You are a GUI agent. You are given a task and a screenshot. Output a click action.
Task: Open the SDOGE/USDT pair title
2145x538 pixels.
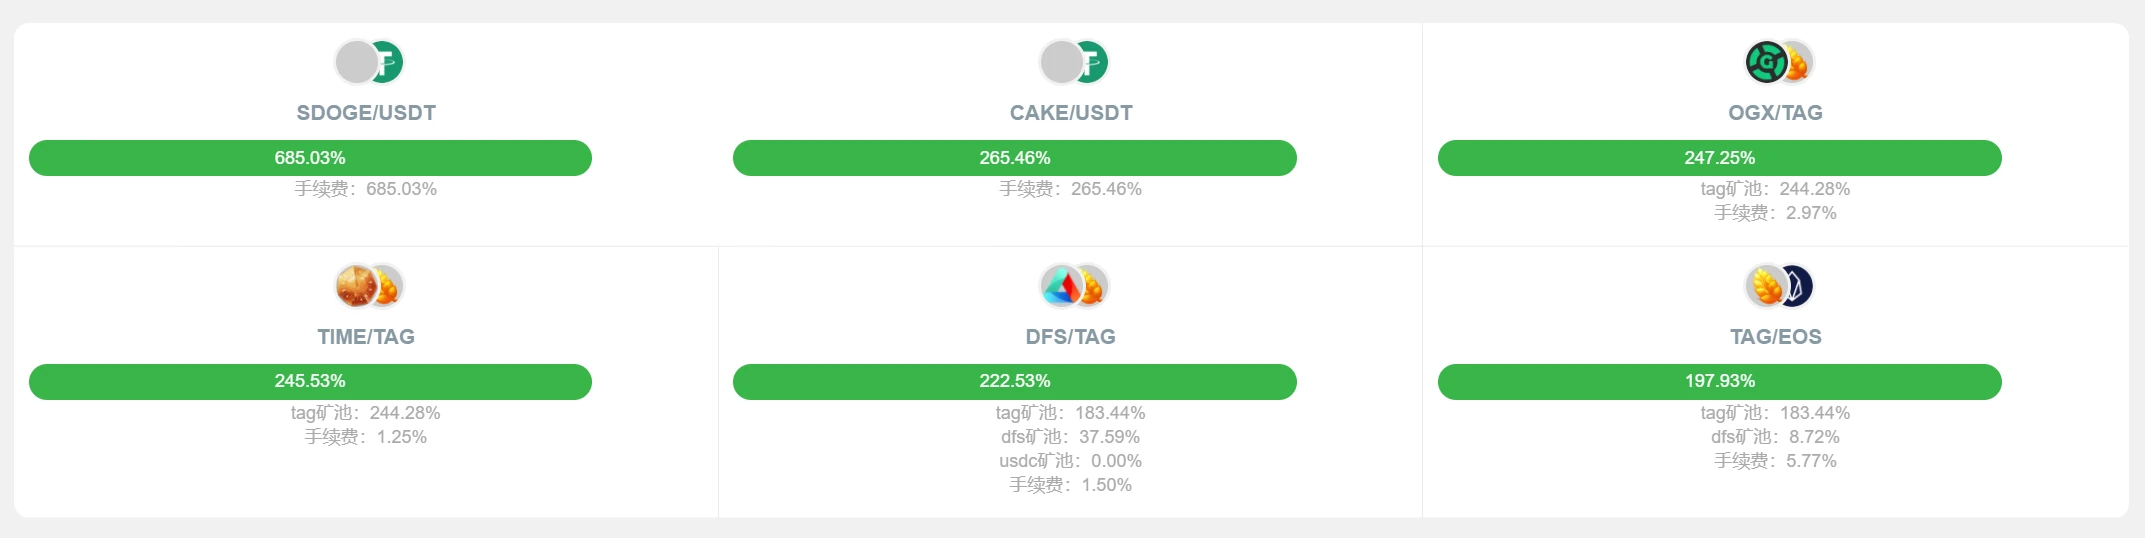(x=366, y=113)
